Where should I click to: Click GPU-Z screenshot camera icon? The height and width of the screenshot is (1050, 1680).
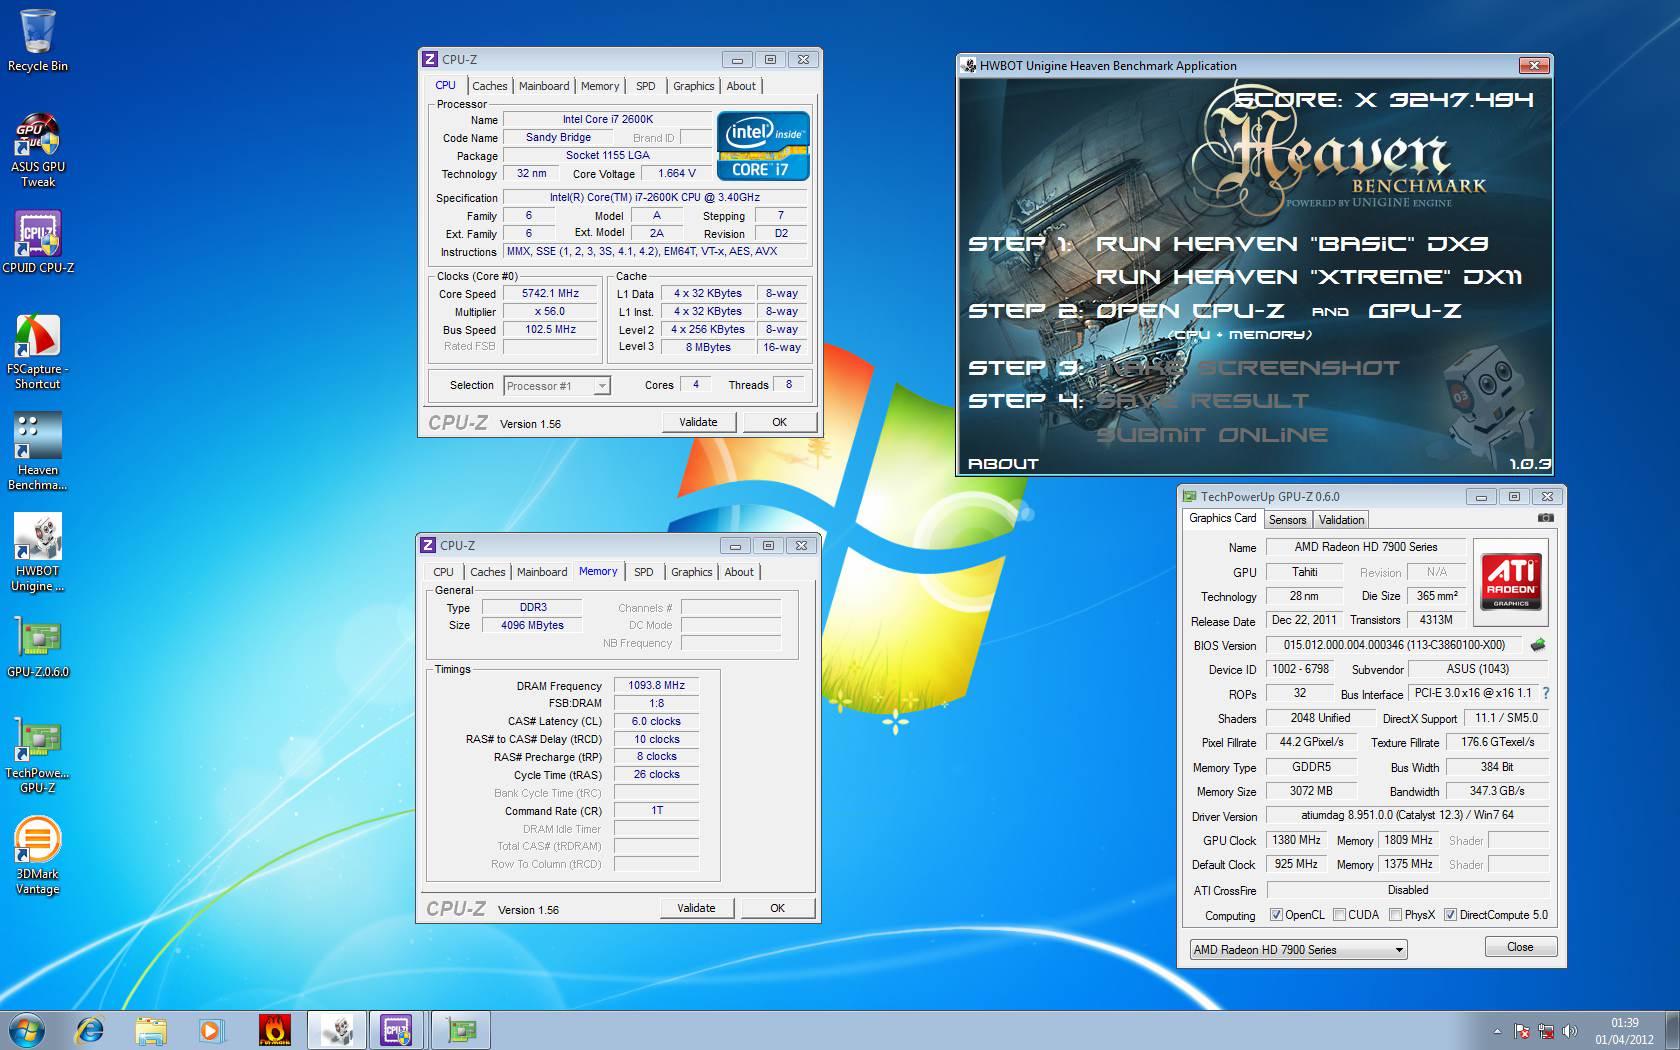[1545, 518]
